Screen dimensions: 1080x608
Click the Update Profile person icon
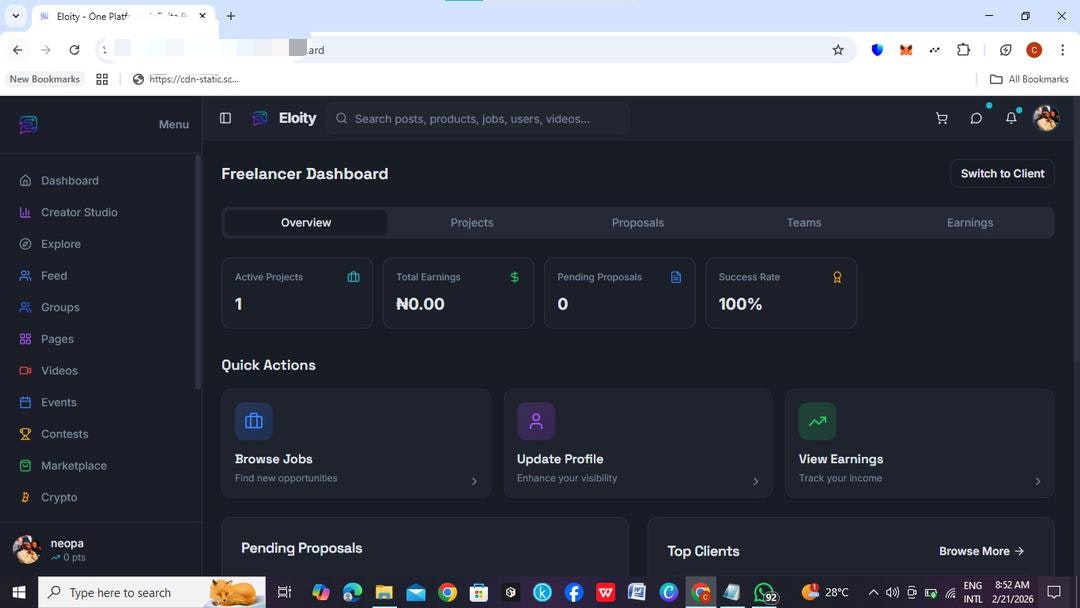click(x=536, y=421)
